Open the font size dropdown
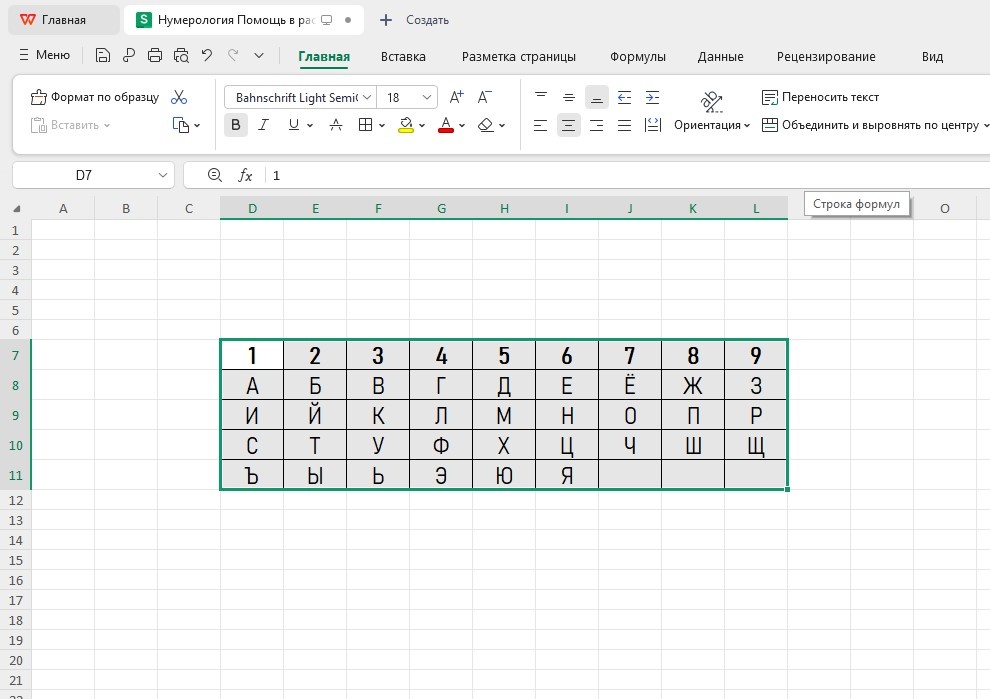This screenshot has width=990, height=699. [427, 97]
